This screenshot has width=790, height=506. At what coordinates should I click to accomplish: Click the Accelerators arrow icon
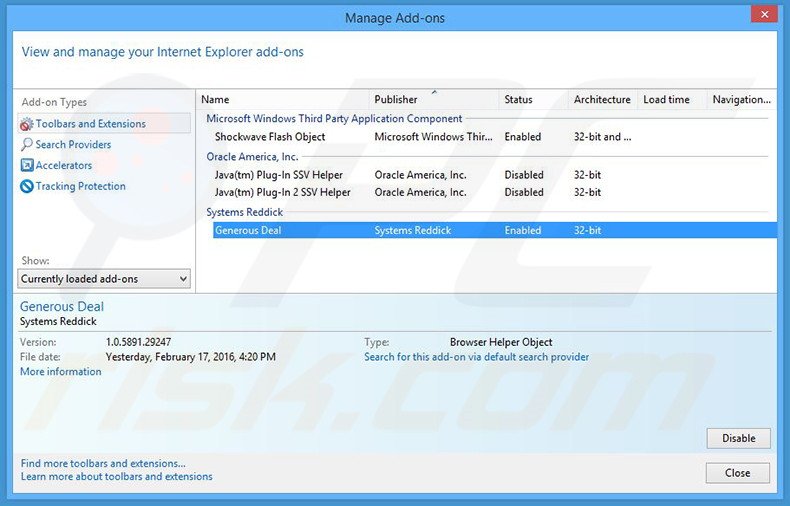coord(27,165)
